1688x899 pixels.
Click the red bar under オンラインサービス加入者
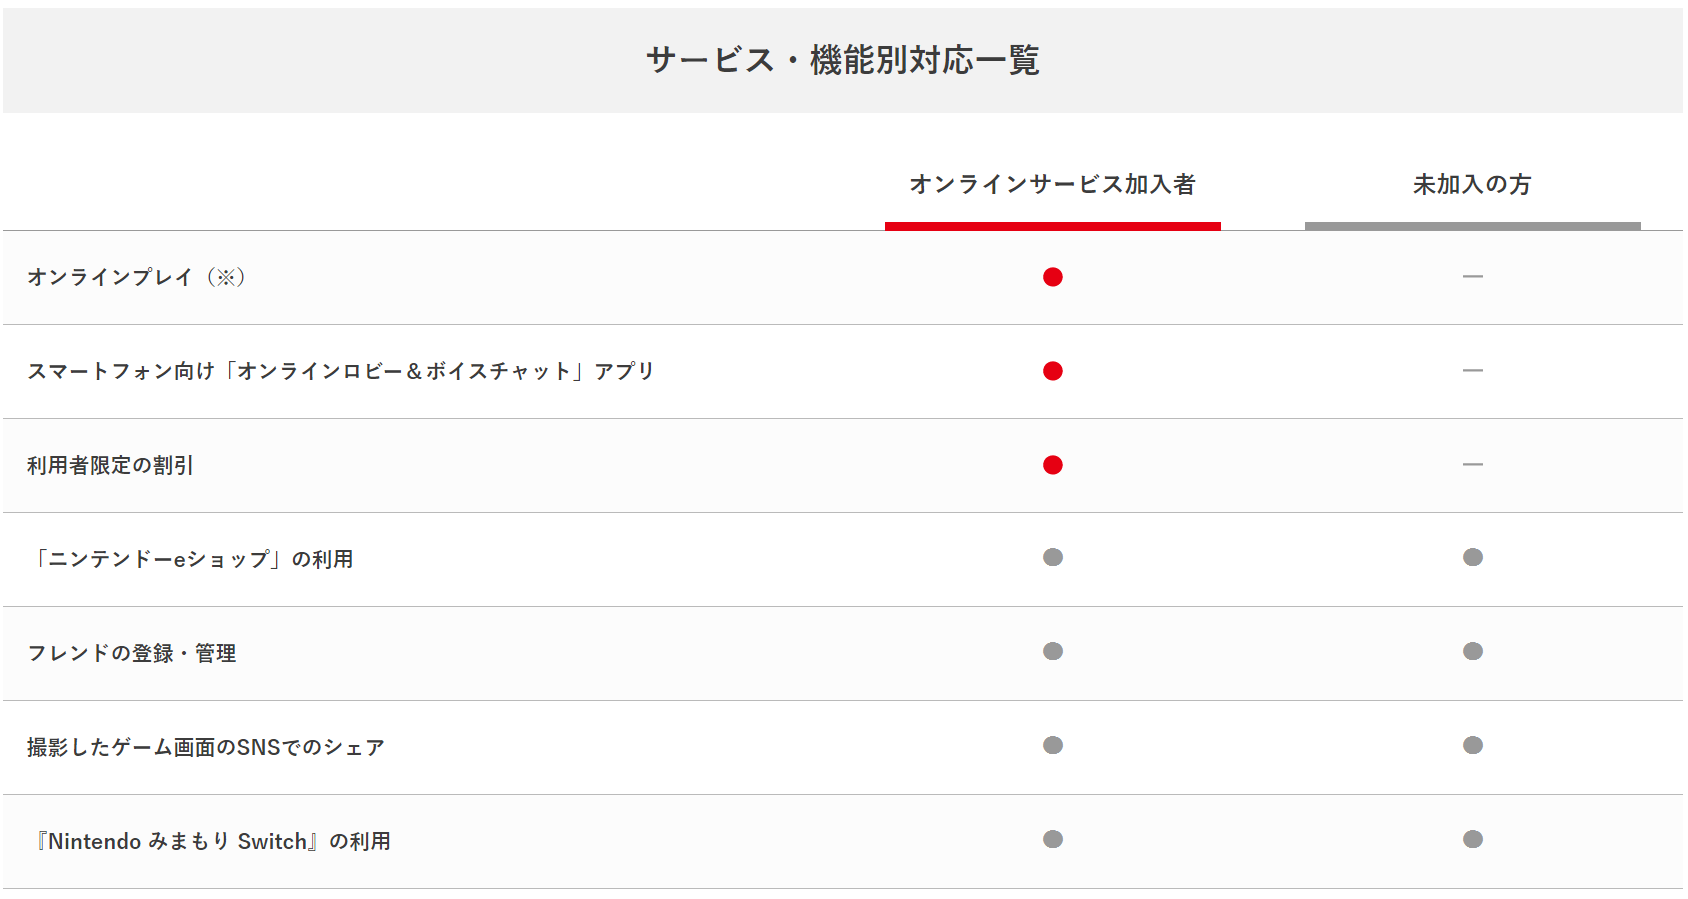tap(1052, 226)
